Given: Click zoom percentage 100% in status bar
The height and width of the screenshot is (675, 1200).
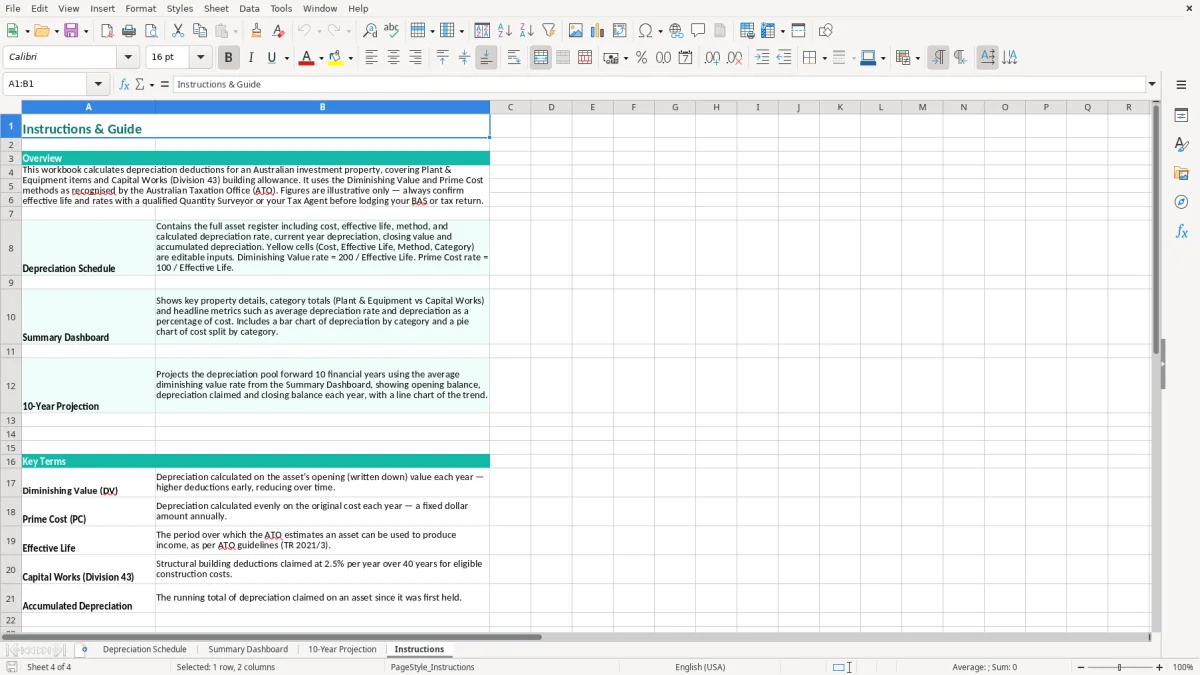Looking at the screenshot, I should [1183, 667].
